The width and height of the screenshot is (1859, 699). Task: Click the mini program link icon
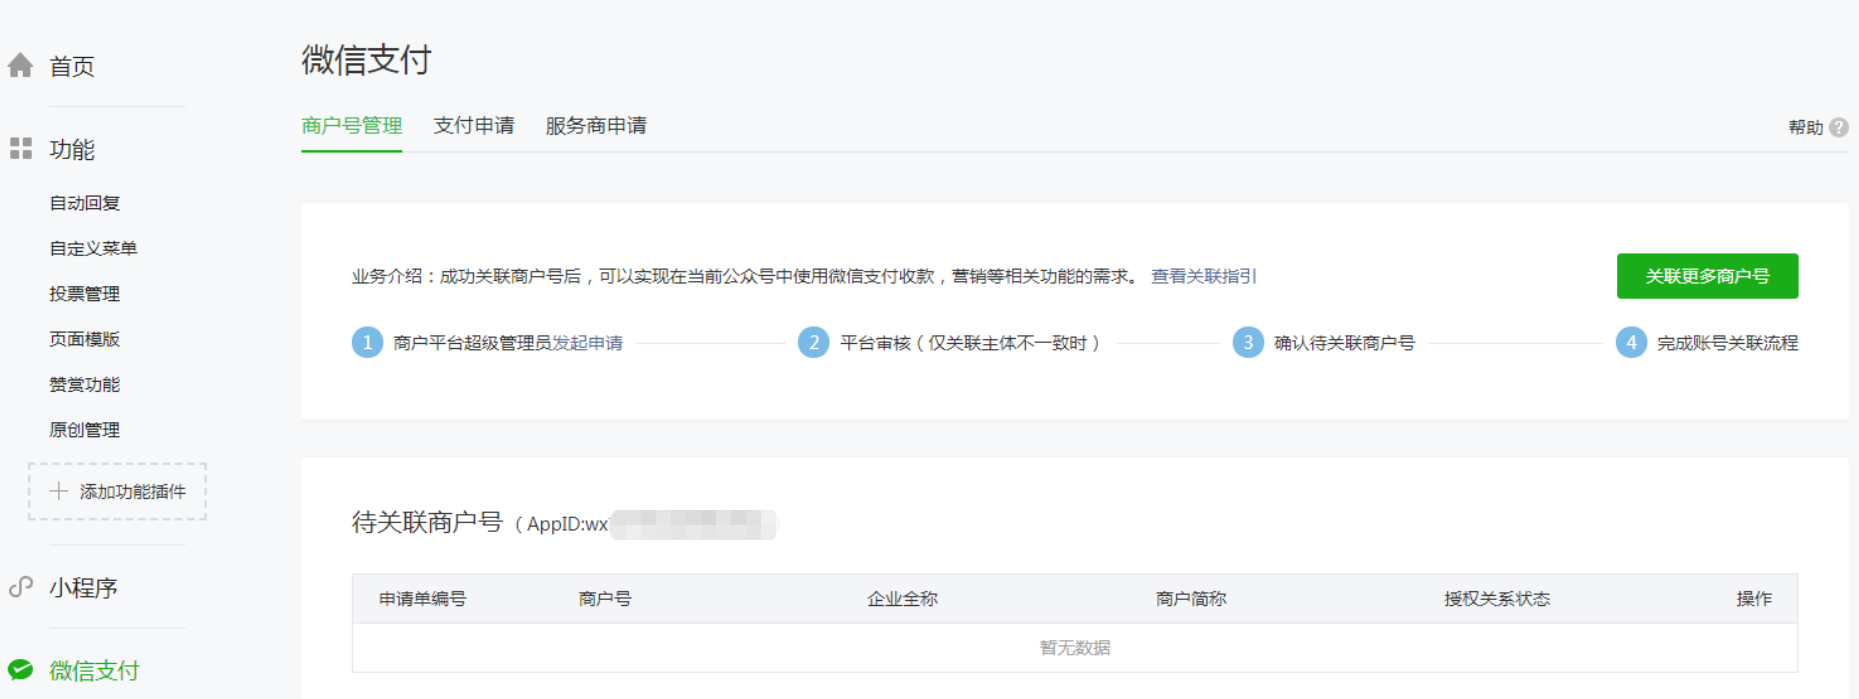point(20,587)
